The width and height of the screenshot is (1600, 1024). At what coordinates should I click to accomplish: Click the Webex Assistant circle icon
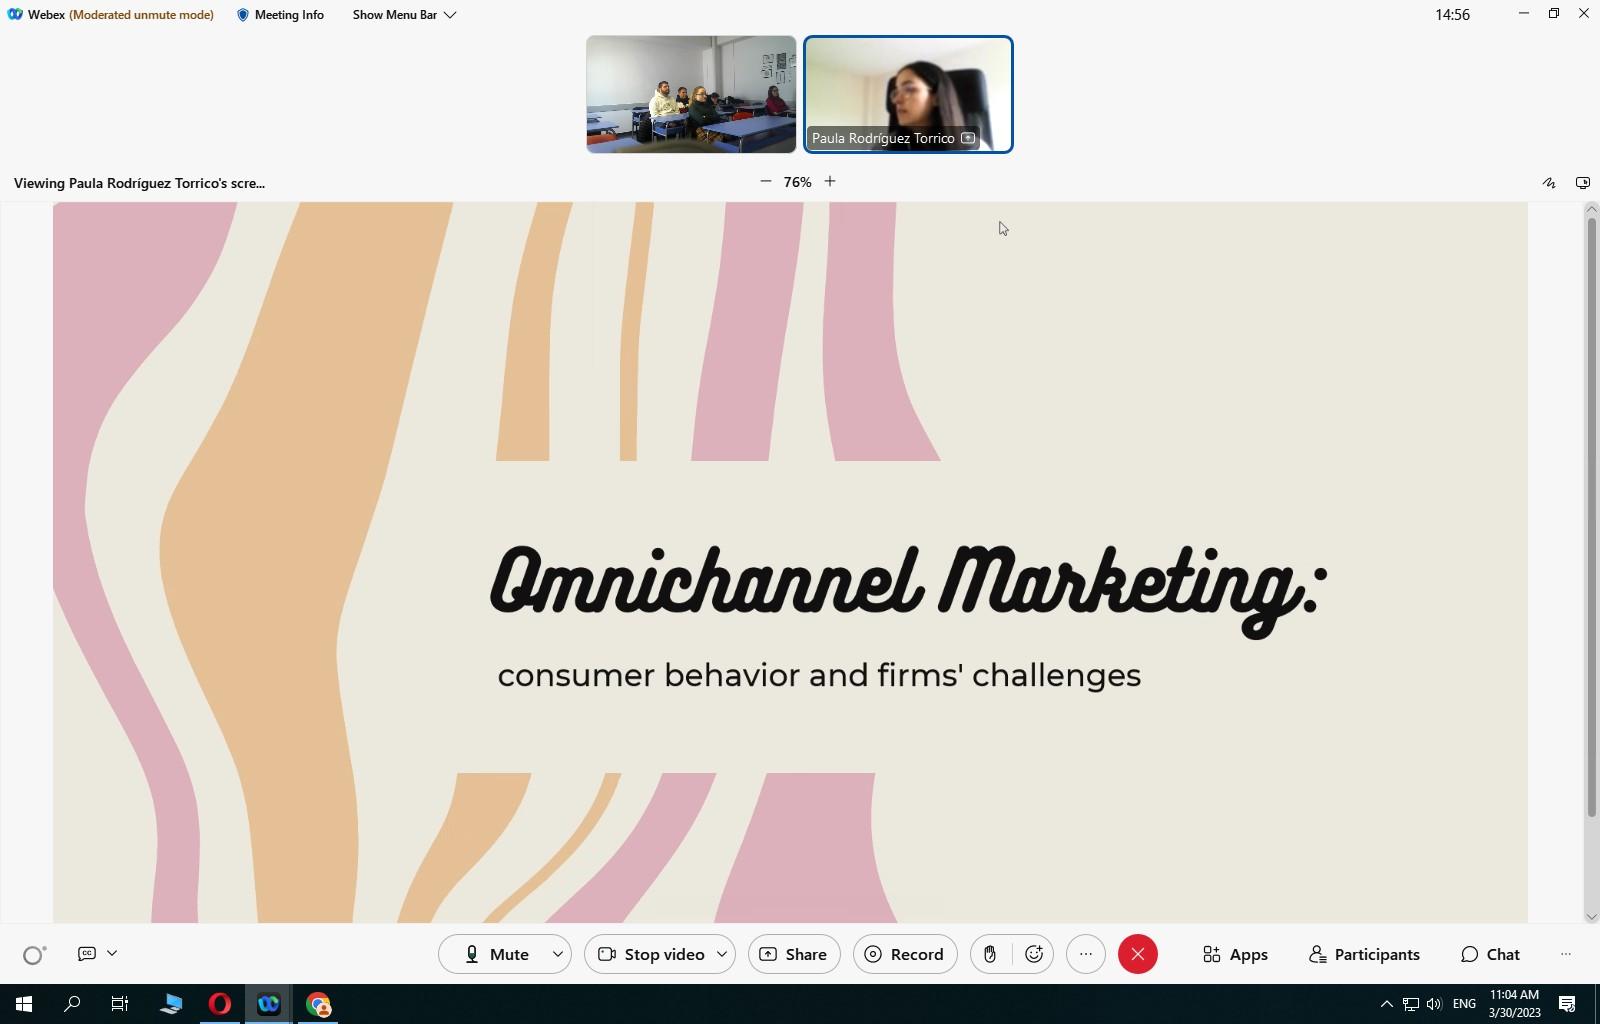coord(34,955)
